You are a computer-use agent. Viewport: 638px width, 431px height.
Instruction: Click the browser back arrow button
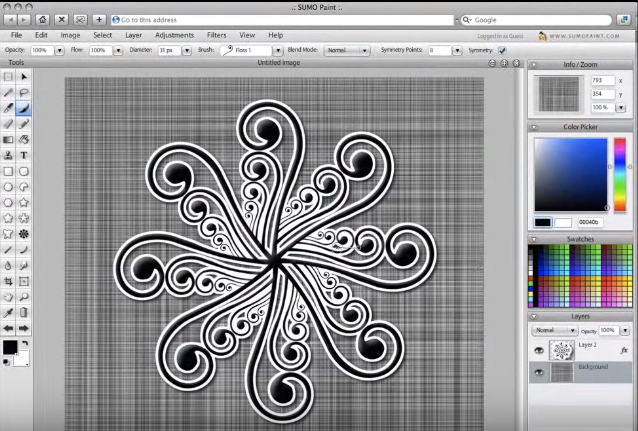pos(9,19)
